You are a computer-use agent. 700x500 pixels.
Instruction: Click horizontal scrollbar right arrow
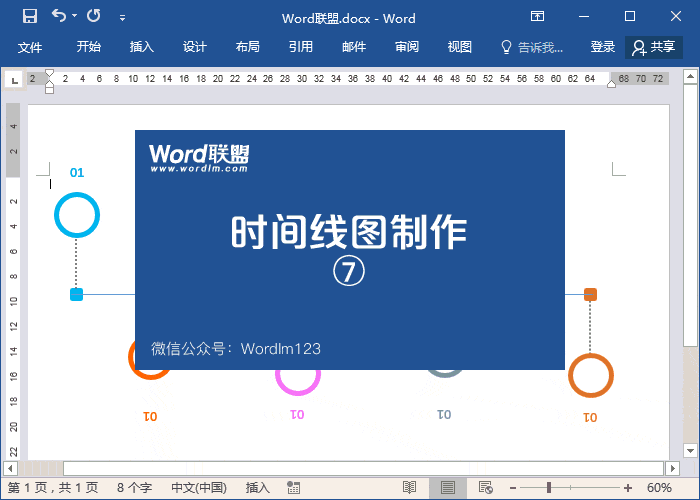(x=672, y=468)
